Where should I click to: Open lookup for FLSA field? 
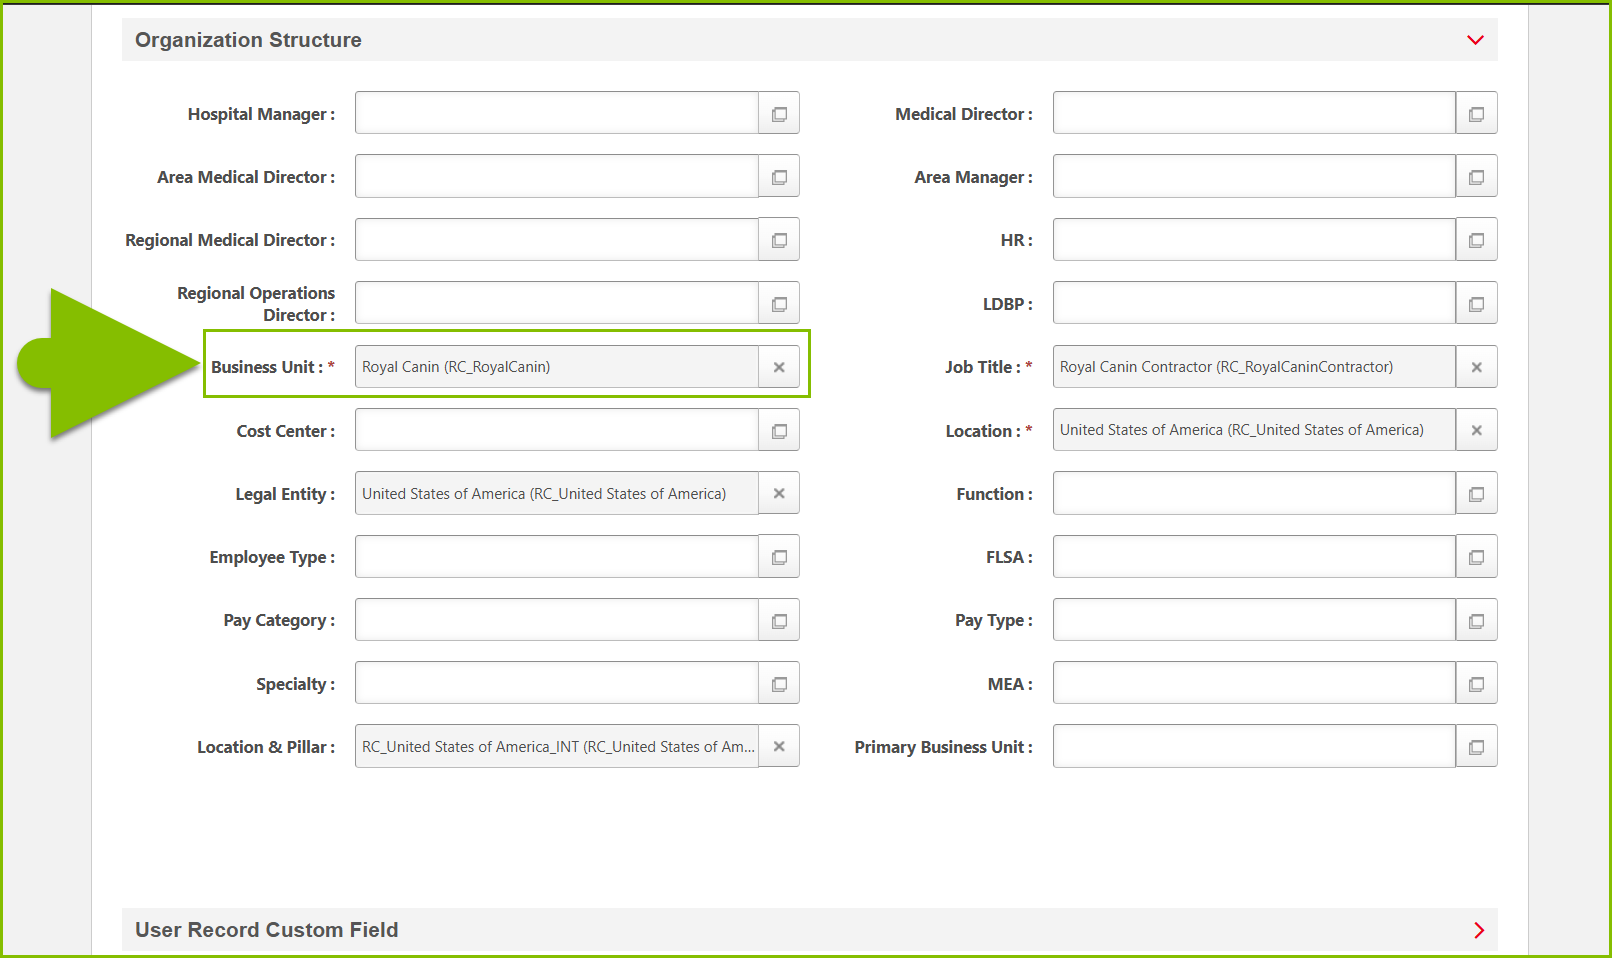point(1476,557)
